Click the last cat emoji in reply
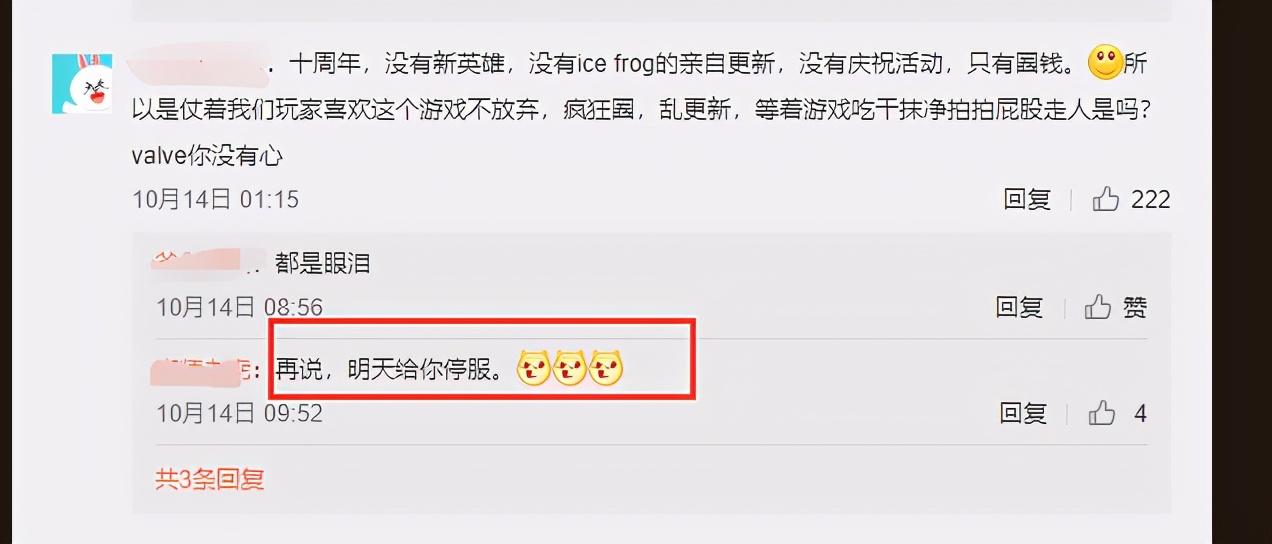The height and width of the screenshot is (544, 1272). (x=606, y=369)
